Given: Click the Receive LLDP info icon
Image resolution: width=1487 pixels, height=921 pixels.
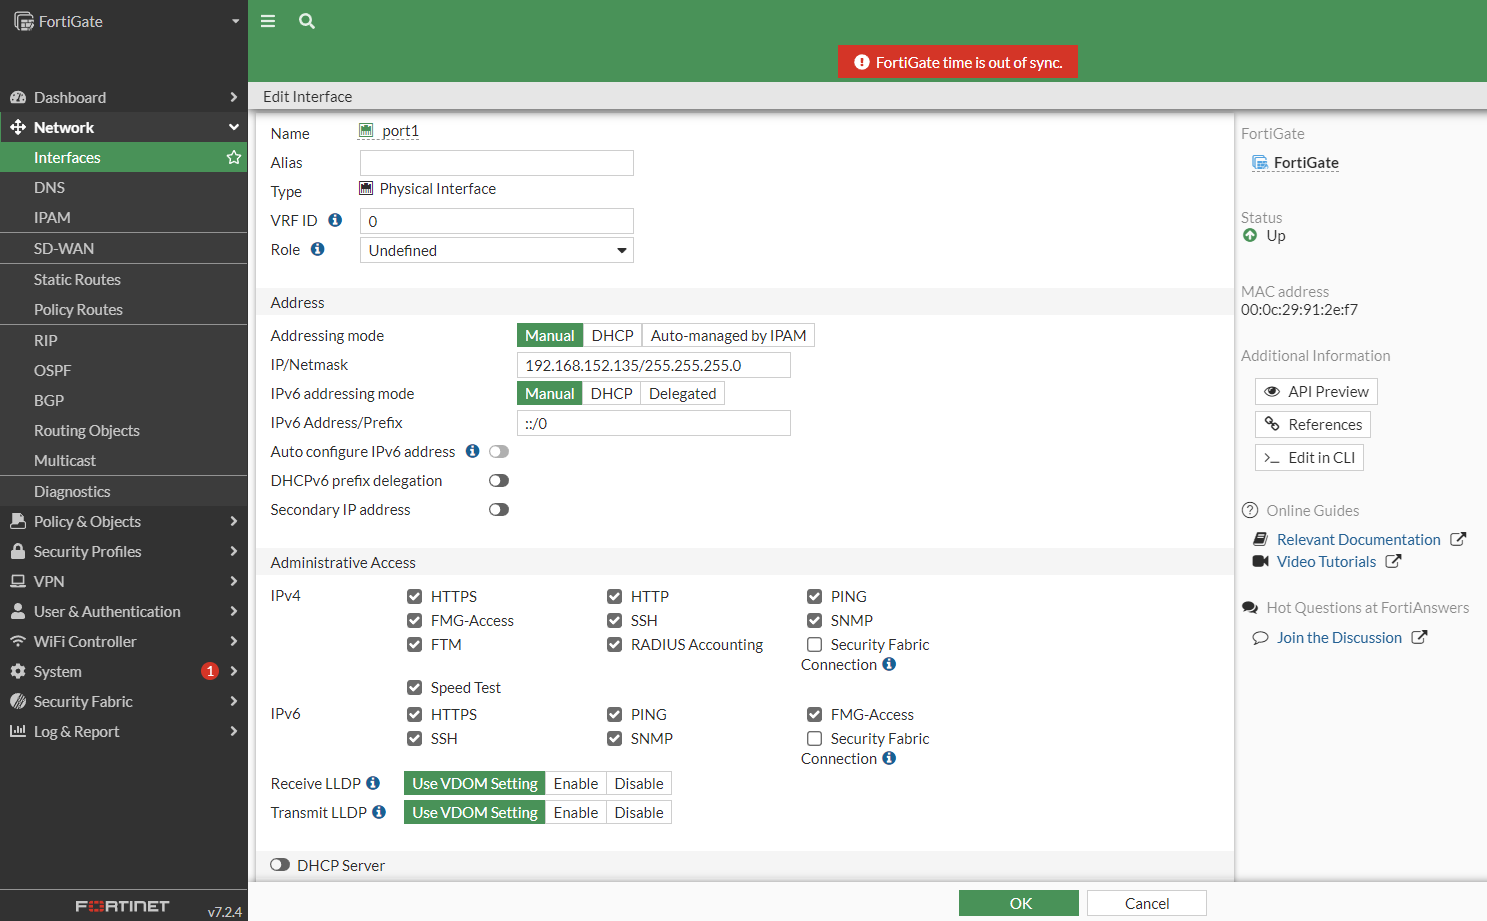Looking at the screenshot, I should coord(373,783).
